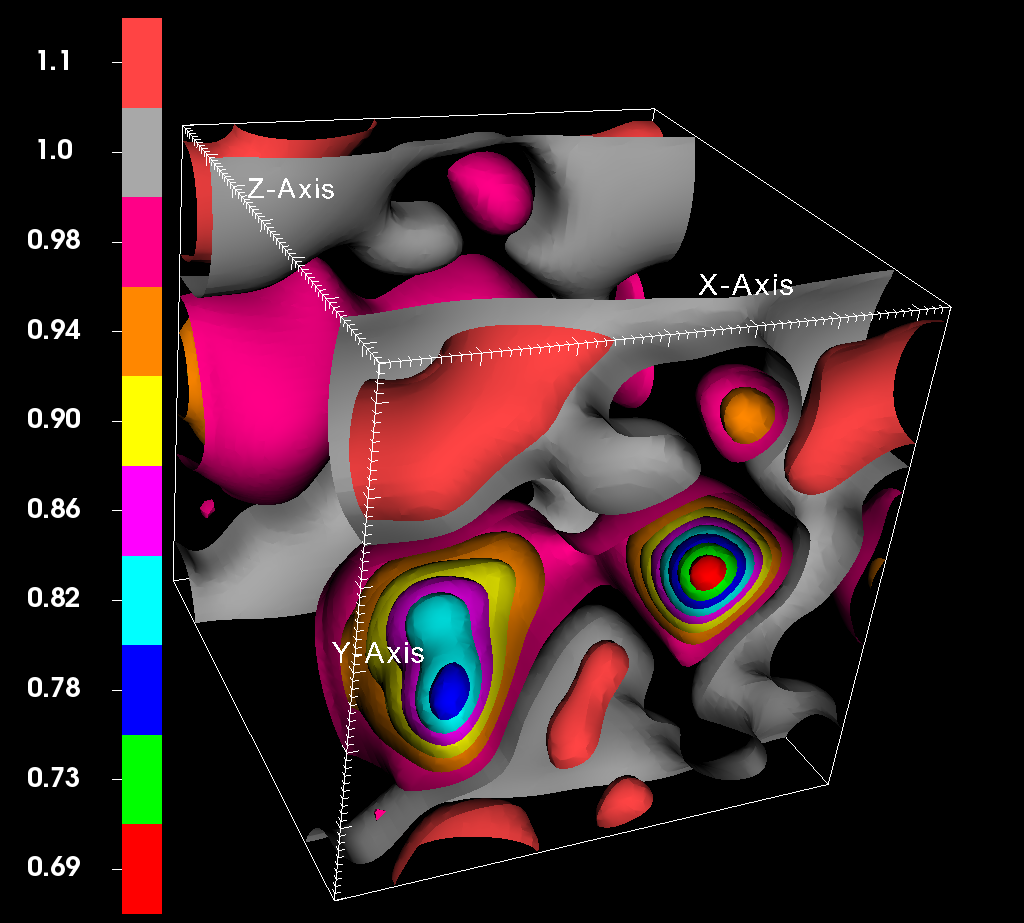Click the blue core inside cyan isosurface
The height and width of the screenshot is (923, 1024).
coord(450,690)
